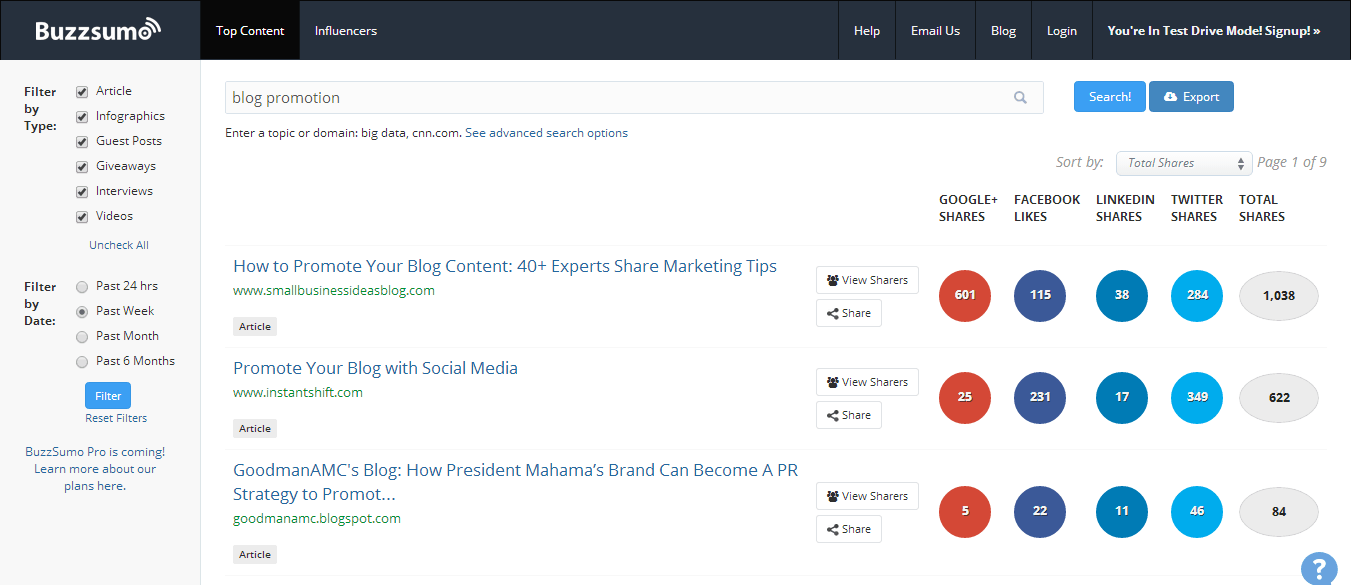Image resolution: width=1351 pixels, height=585 pixels.
Task: Click the Total Shares bubble showing 1,038
Action: pyautogui.click(x=1278, y=295)
